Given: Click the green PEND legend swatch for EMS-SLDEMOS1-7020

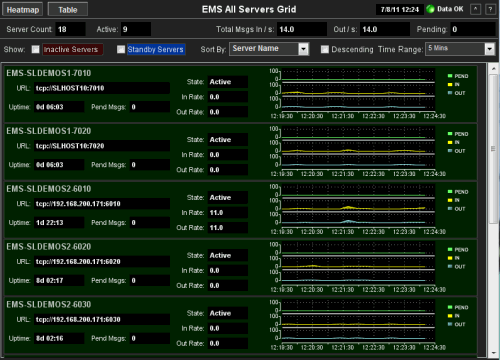Looking at the screenshot, I should [x=450, y=134].
